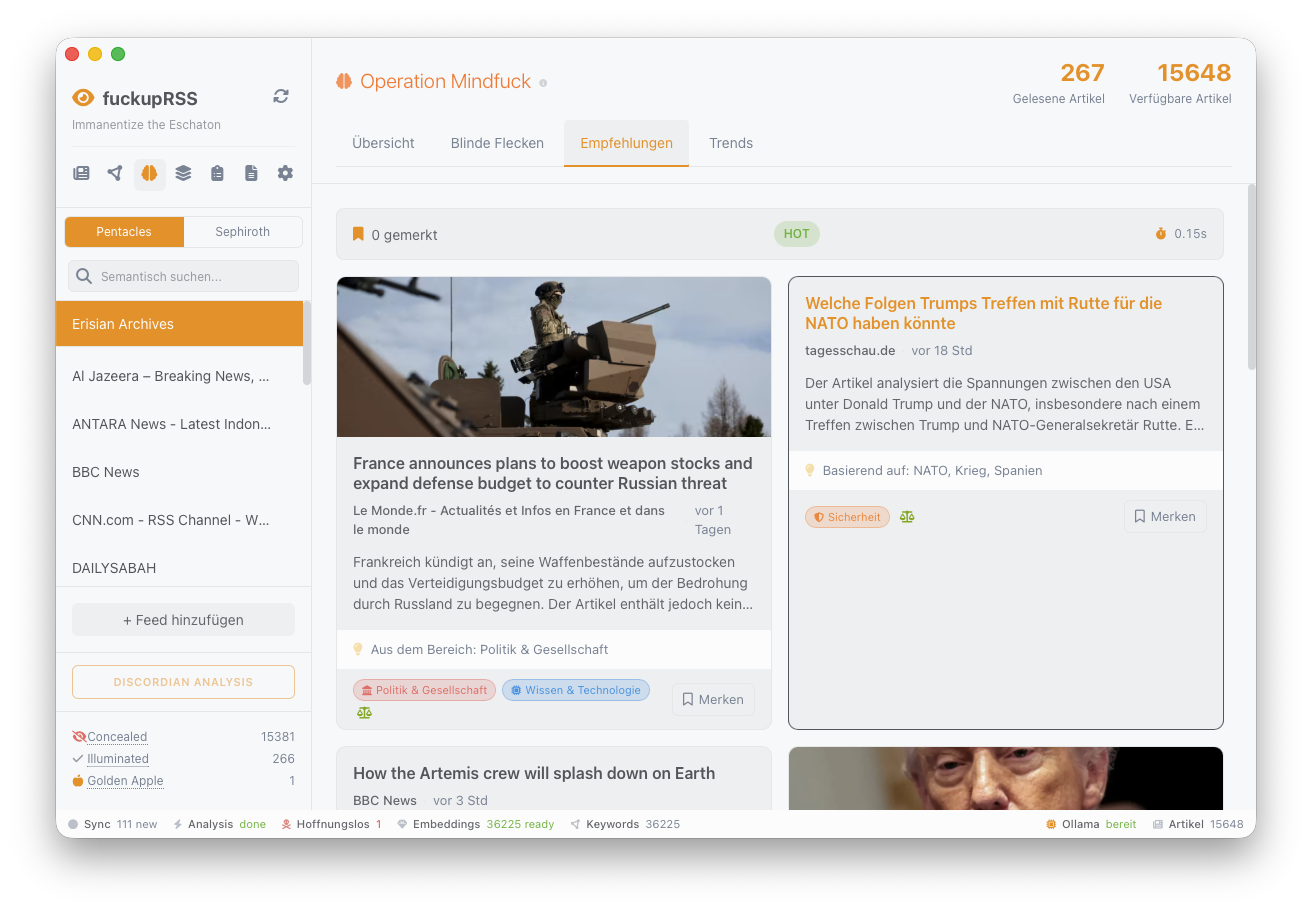The image size is (1312, 912).
Task: Open the document icon next to settings gear
Action: 251,173
